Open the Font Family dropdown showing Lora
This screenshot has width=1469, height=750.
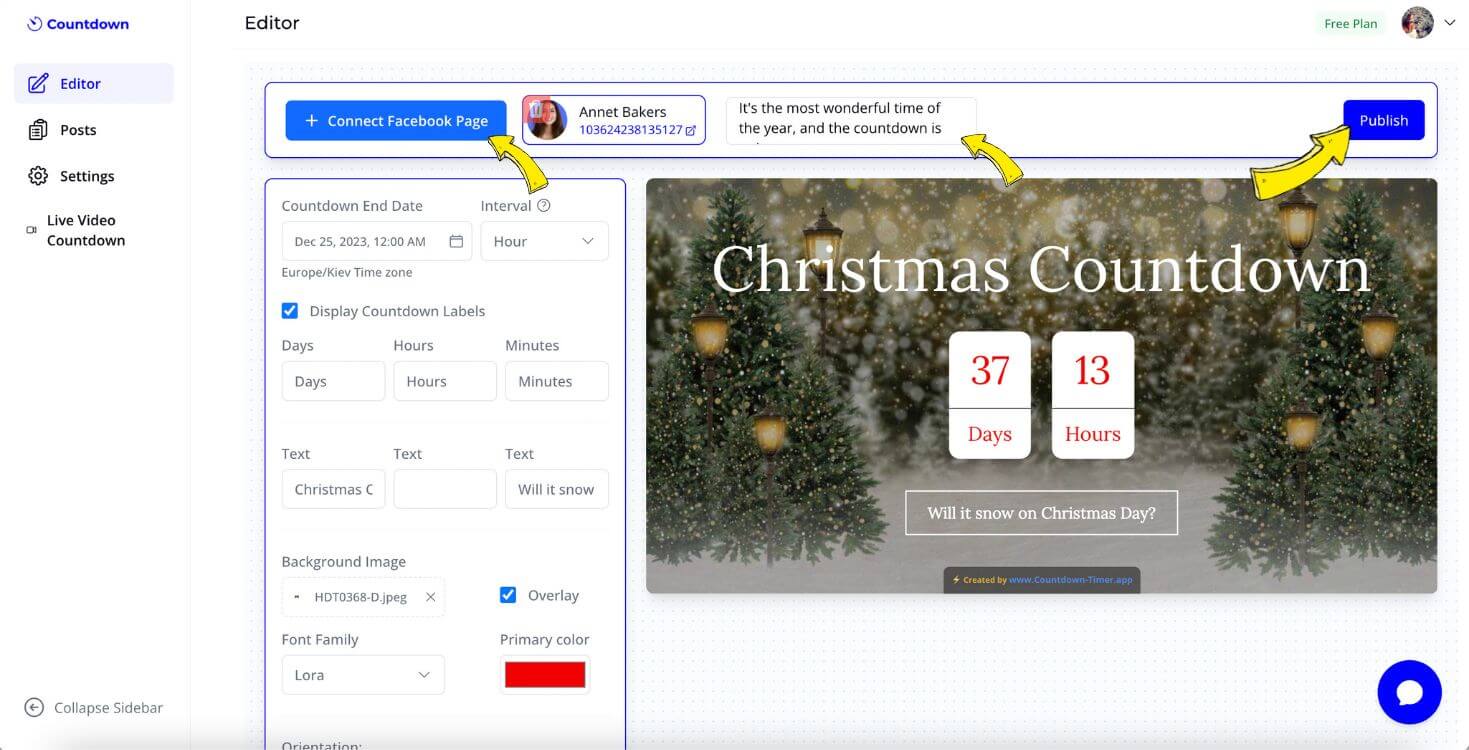pyautogui.click(x=362, y=674)
